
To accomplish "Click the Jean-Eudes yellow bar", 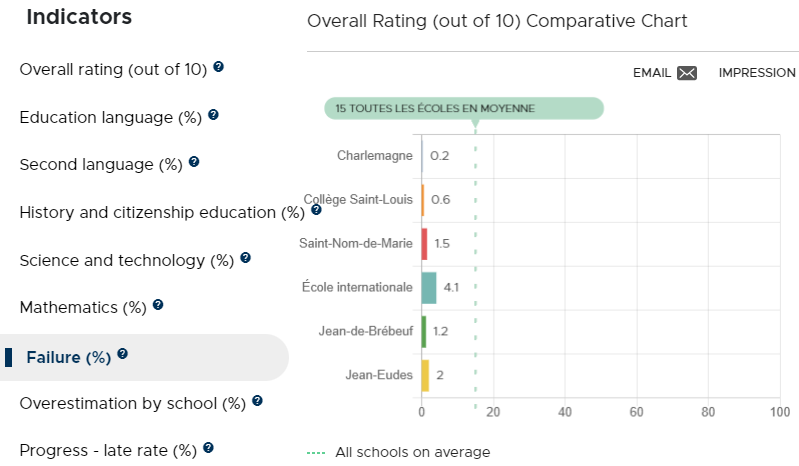I will (x=425, y=376).
